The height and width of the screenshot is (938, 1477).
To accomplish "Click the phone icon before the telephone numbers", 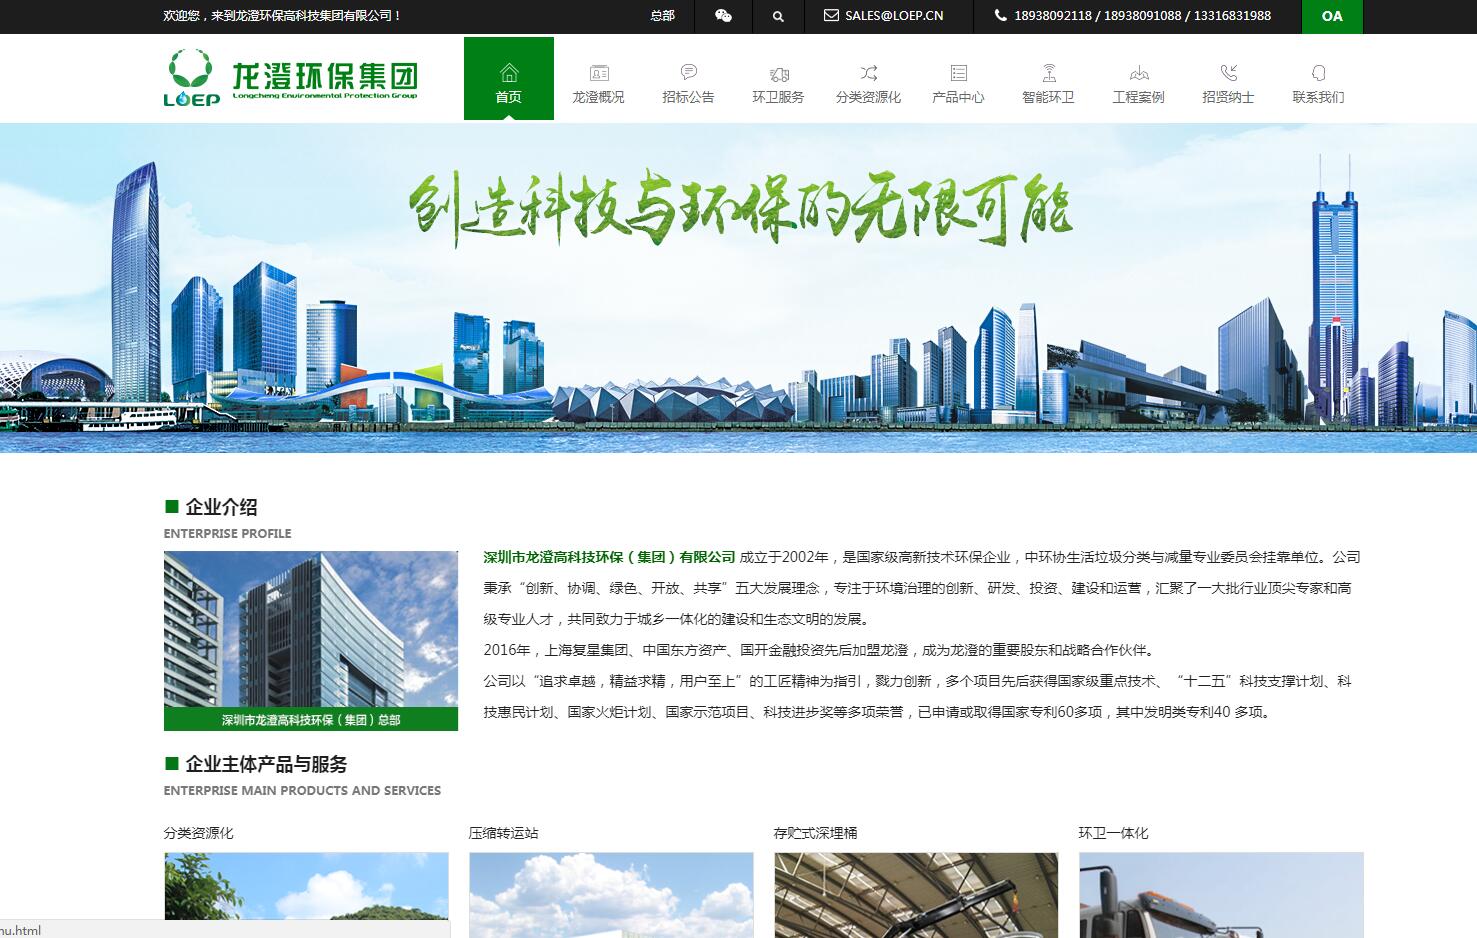I will tap(1000, 15).
